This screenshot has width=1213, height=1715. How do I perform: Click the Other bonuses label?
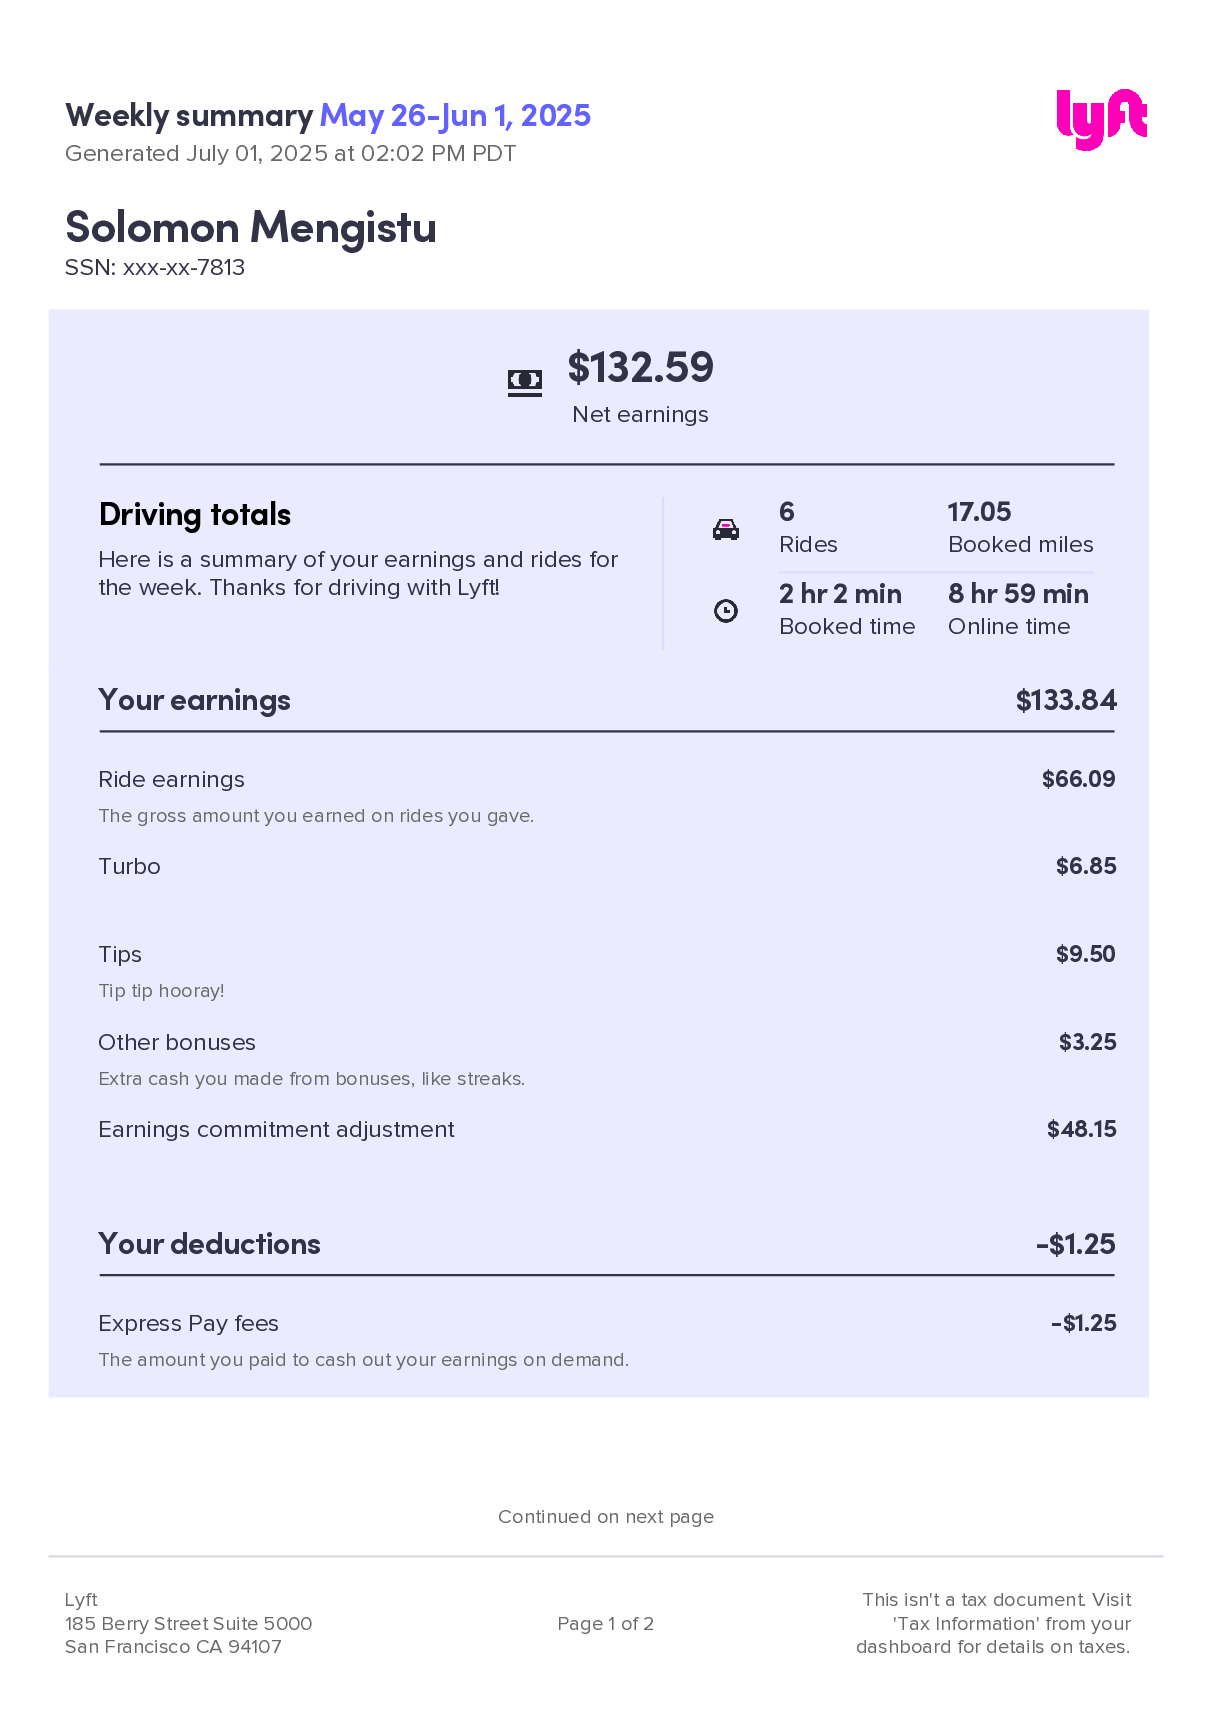(177, 1042)
